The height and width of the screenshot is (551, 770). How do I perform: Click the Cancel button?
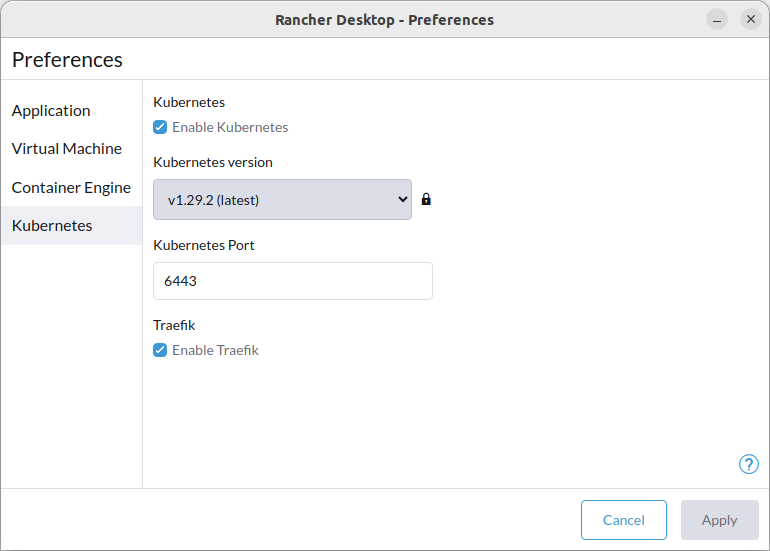click(x=624, y=520)
